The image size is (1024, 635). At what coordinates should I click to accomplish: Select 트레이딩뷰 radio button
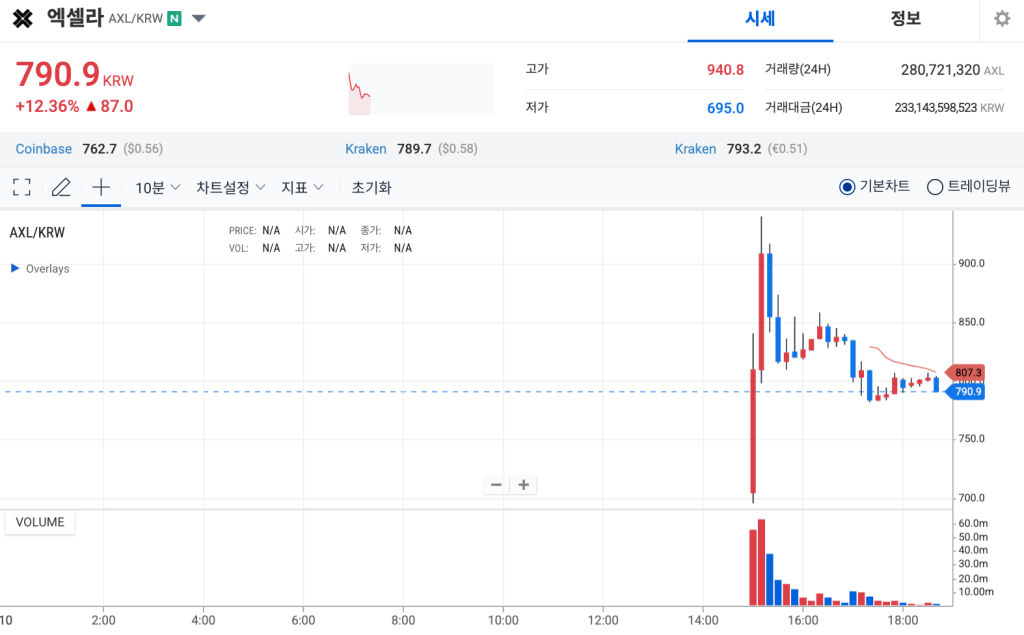pyautogui.click(x=935, y=187)
